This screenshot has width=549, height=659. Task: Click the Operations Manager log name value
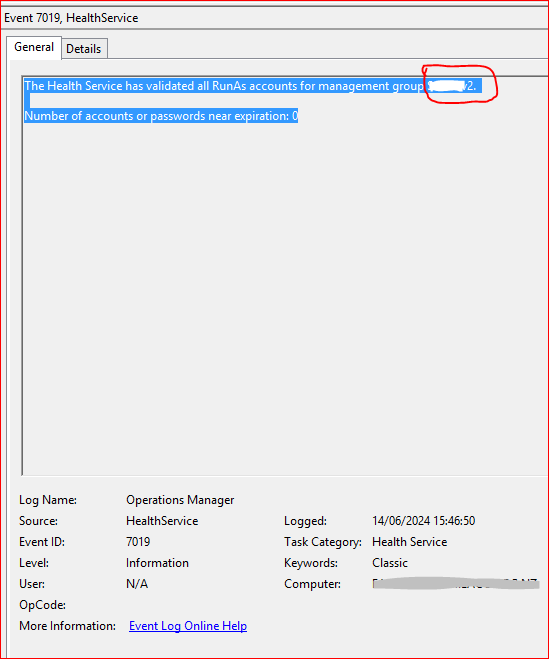click(180, 500)
